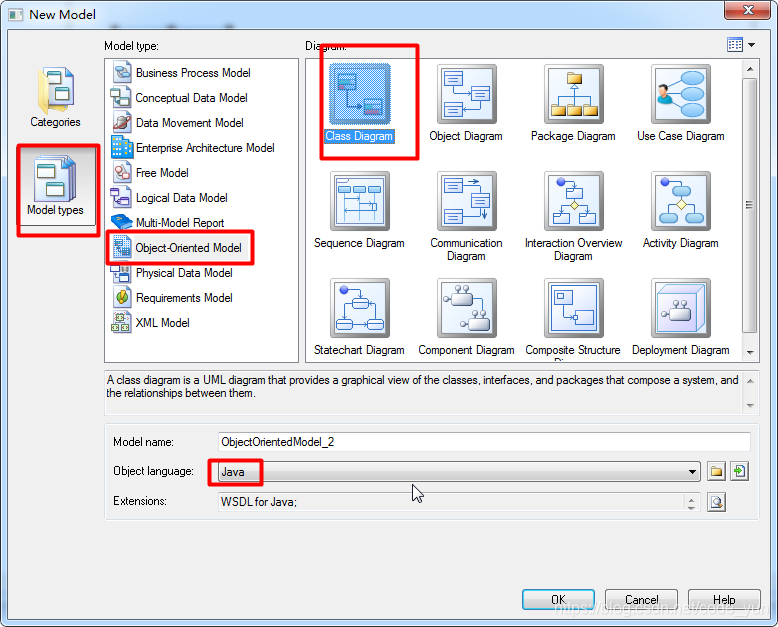Step the Extensions list down arrow

(691, 507)
